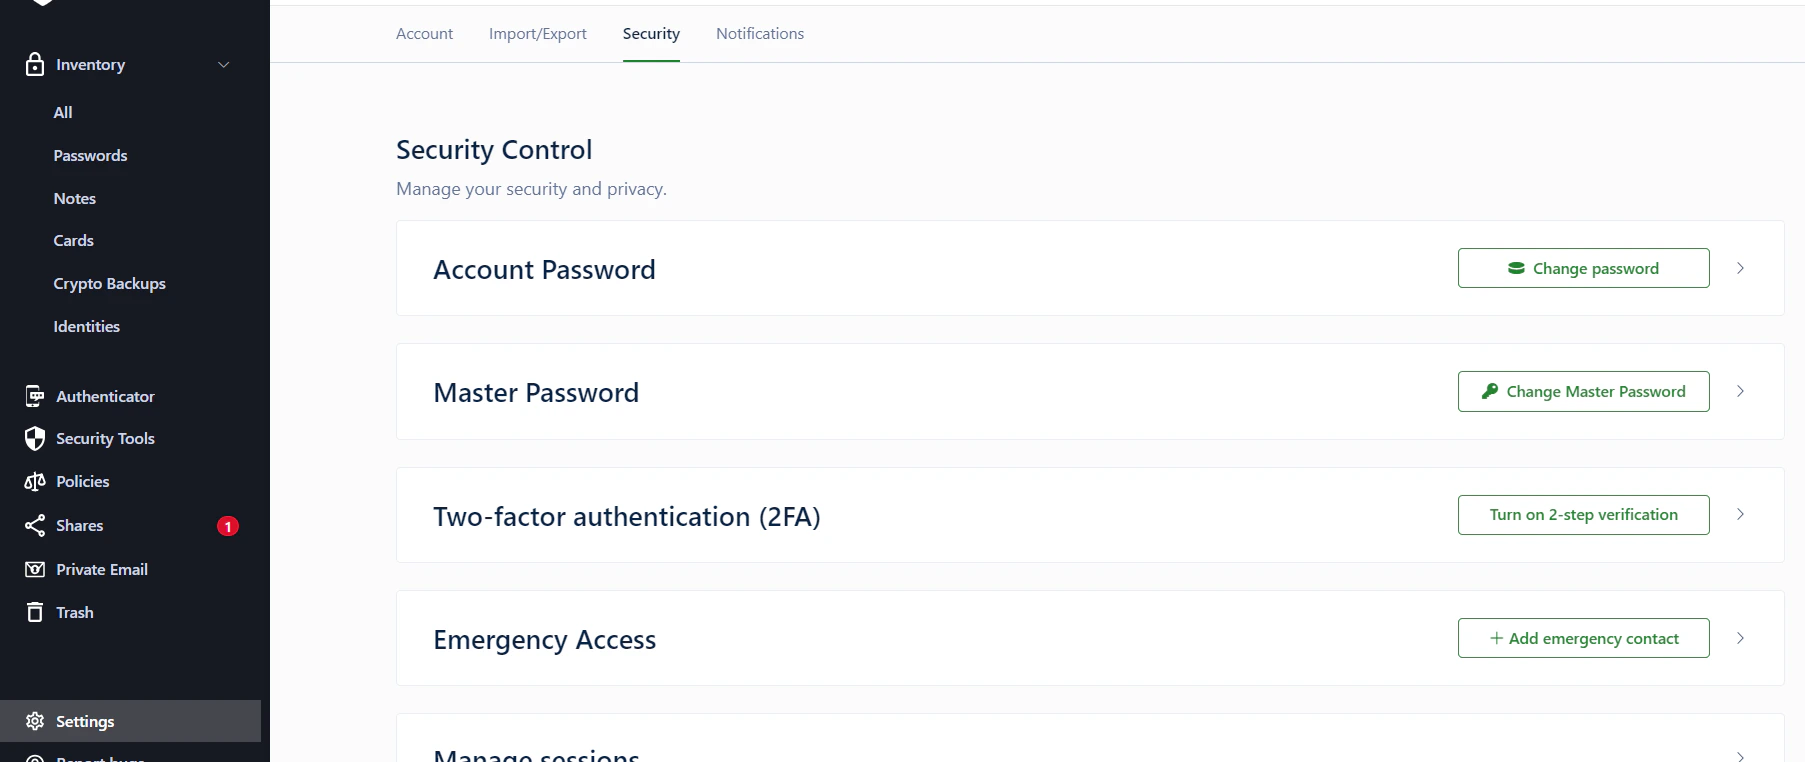This screenshot has width=1805, height=762.
Task: Click Add emergency contact
Action: pyautogui.click(x=1583, y=638)
